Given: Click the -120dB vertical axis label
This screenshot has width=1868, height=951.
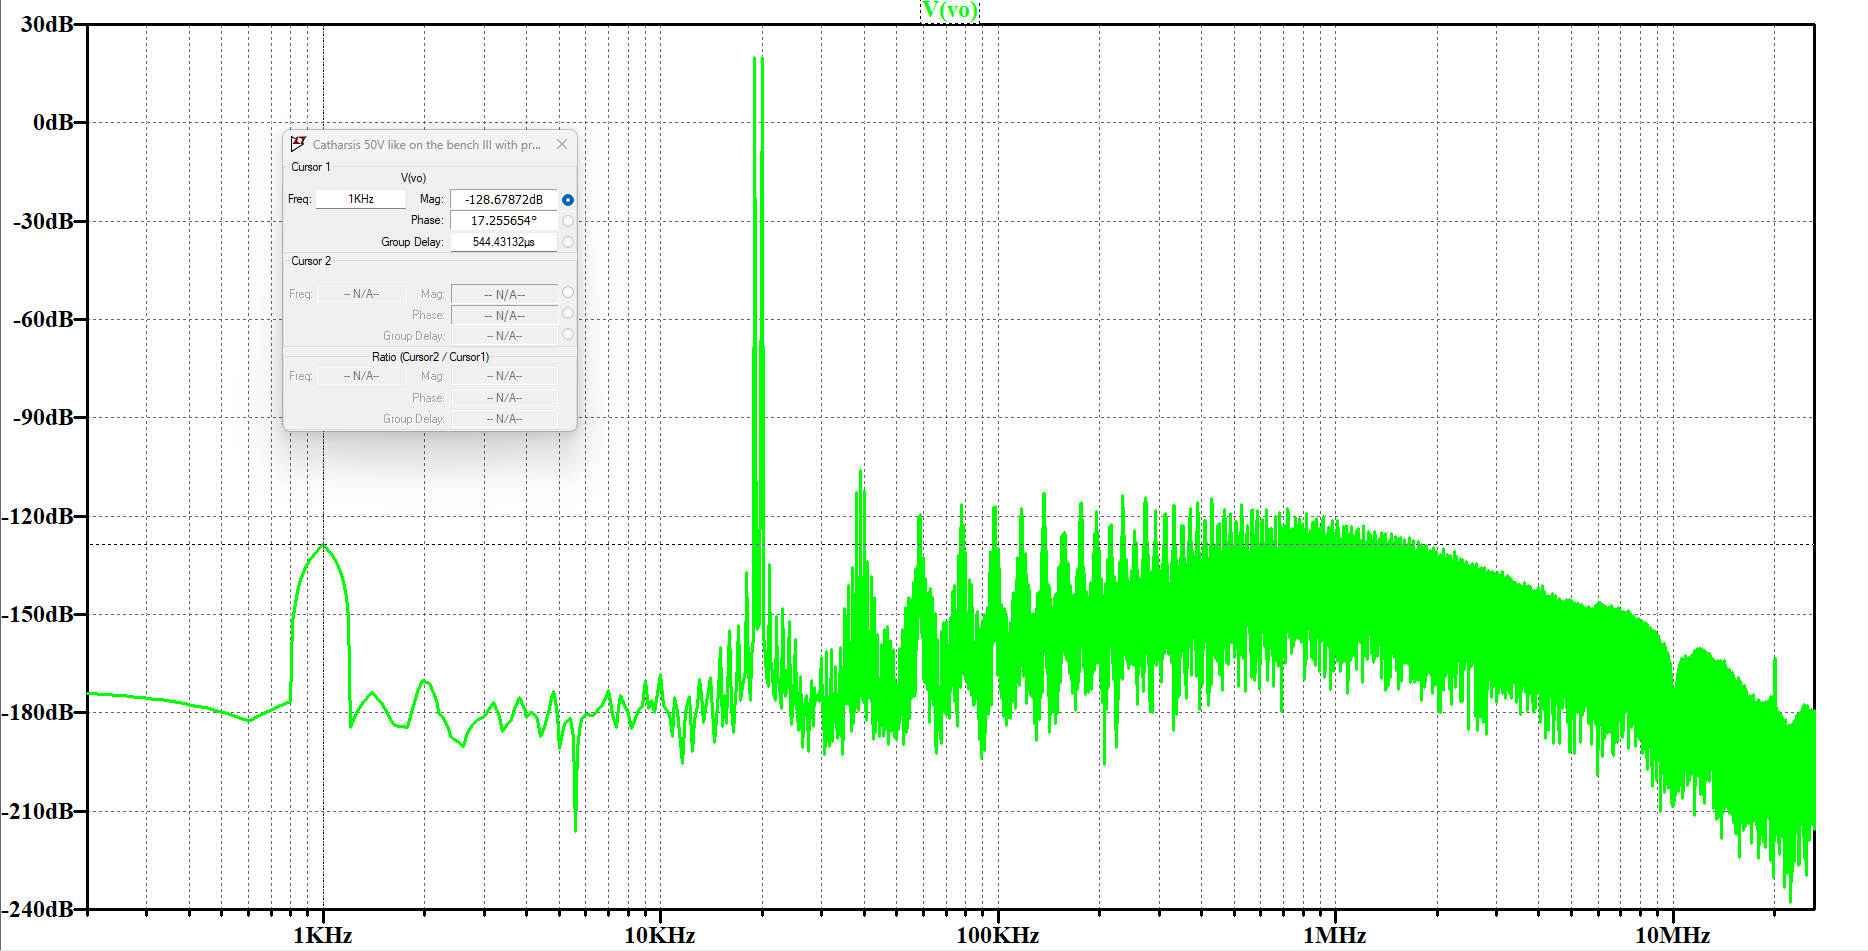Looking at the screenshot, I should click(38, 516).
